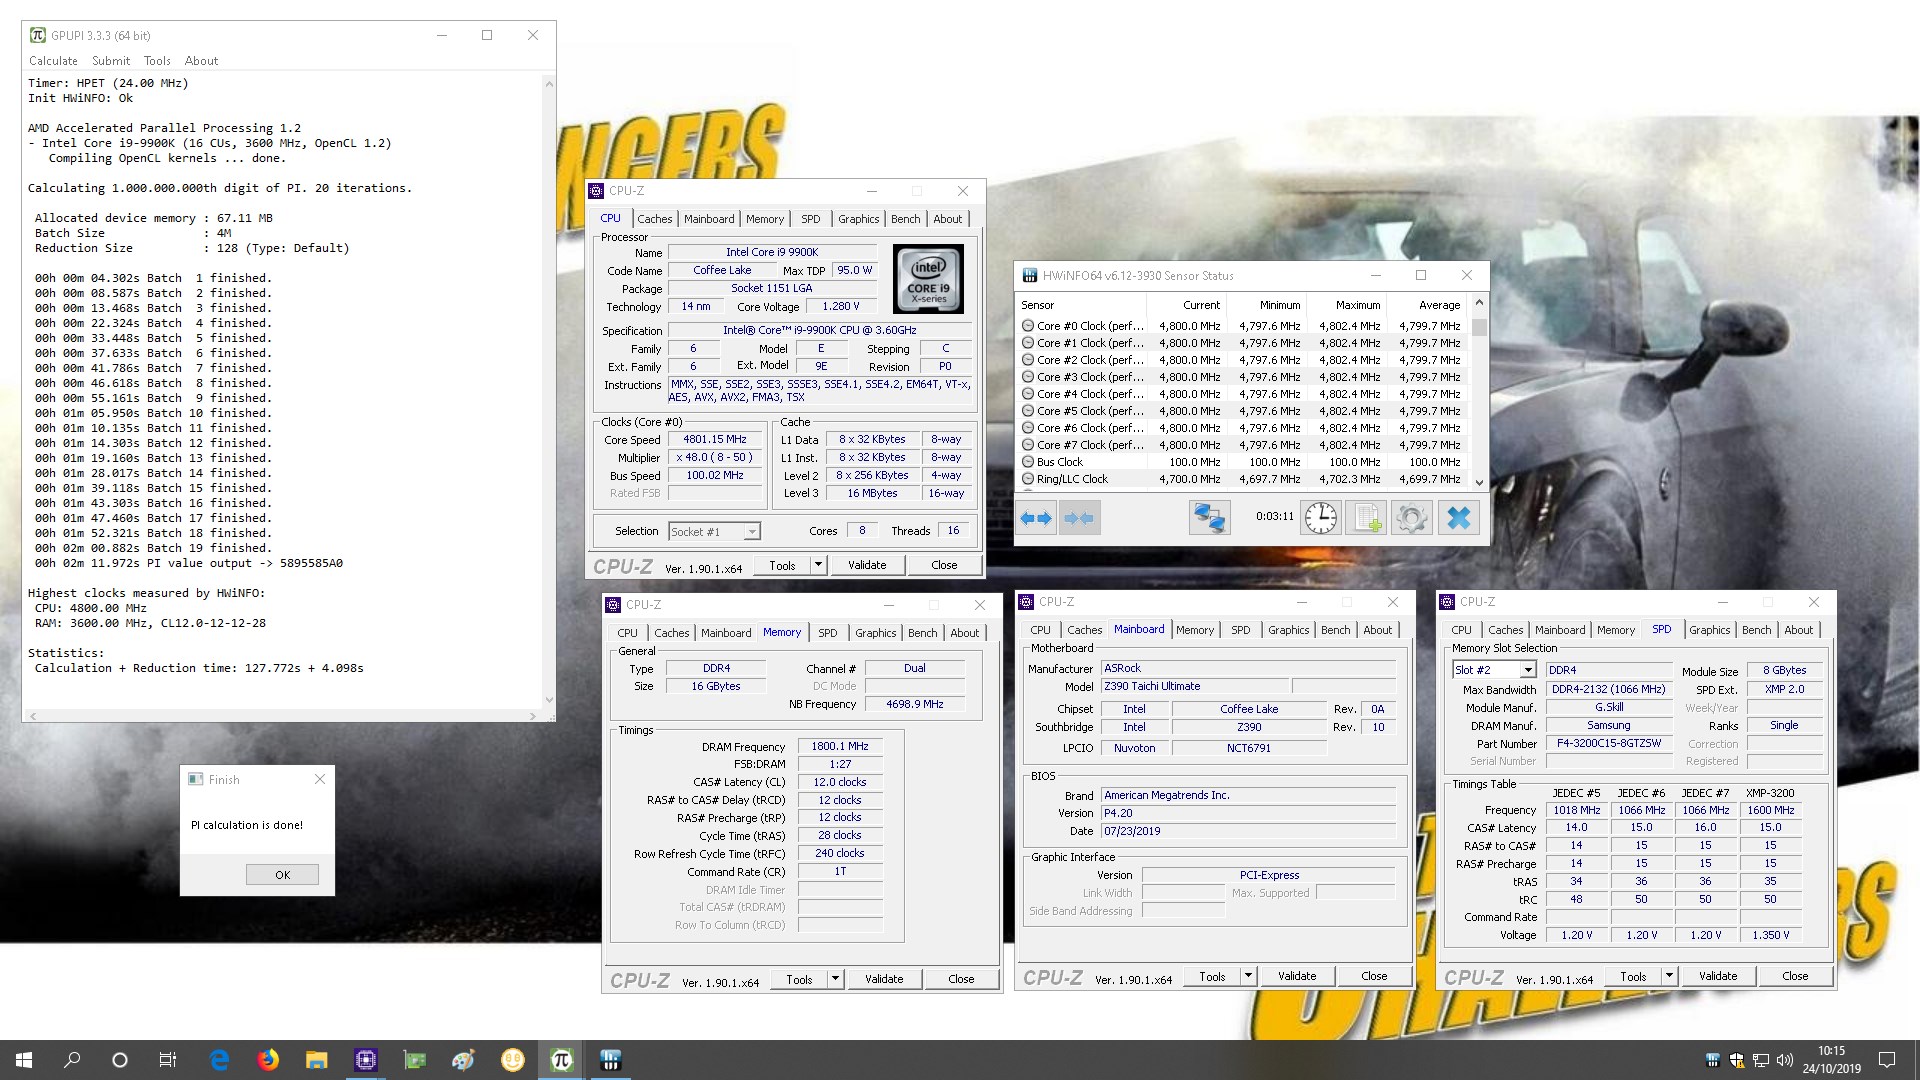Click Close in the CPU-Z SPD window
Image resolution: width=1920 pixels, height=1080 pixels.
coord(1795,976)
